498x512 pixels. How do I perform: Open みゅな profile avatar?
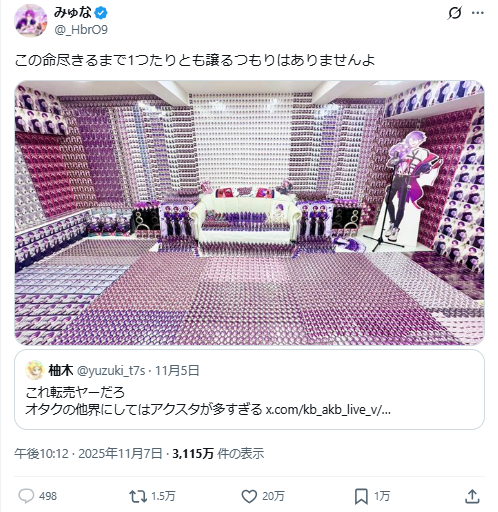(31, 21)
